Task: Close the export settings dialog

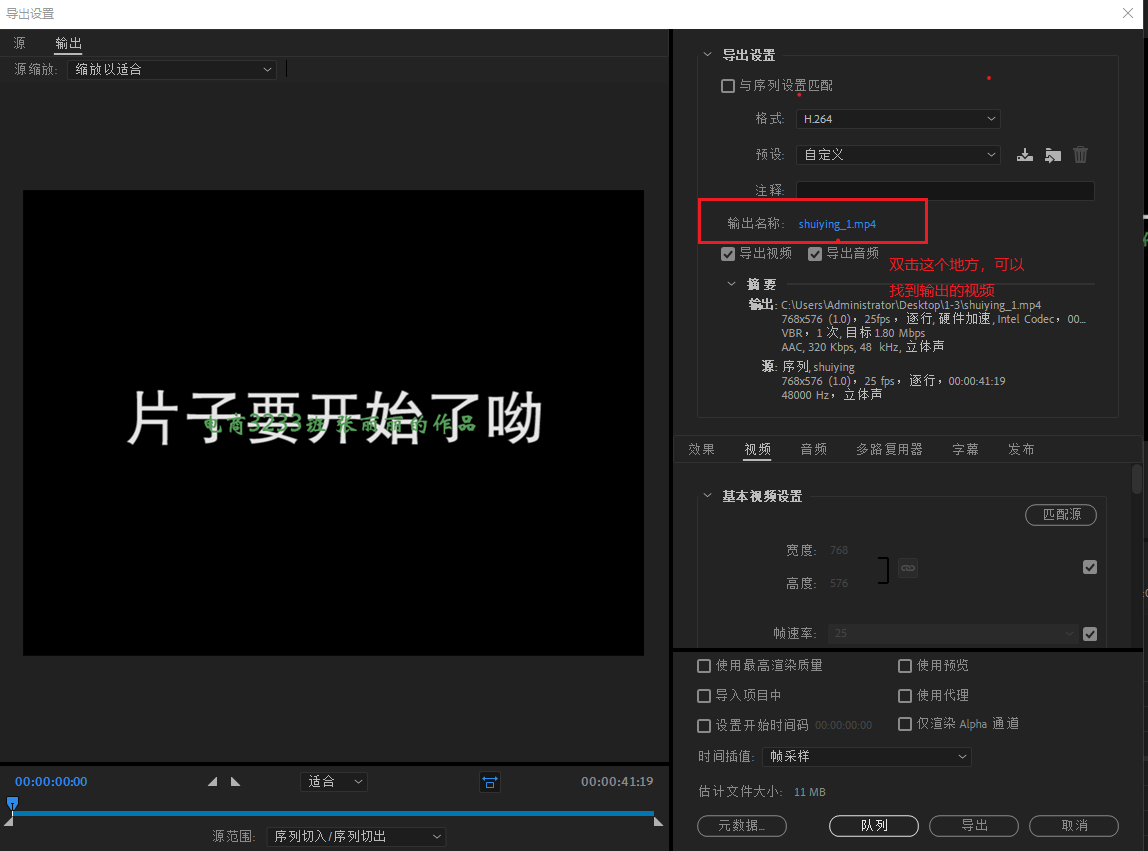Action: tap(1128, 13)
